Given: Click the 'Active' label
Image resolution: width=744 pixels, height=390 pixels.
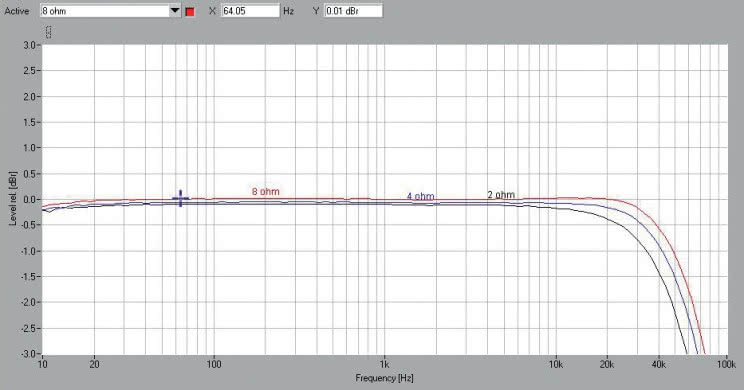Looking at the screenshot, I should 17,11.
